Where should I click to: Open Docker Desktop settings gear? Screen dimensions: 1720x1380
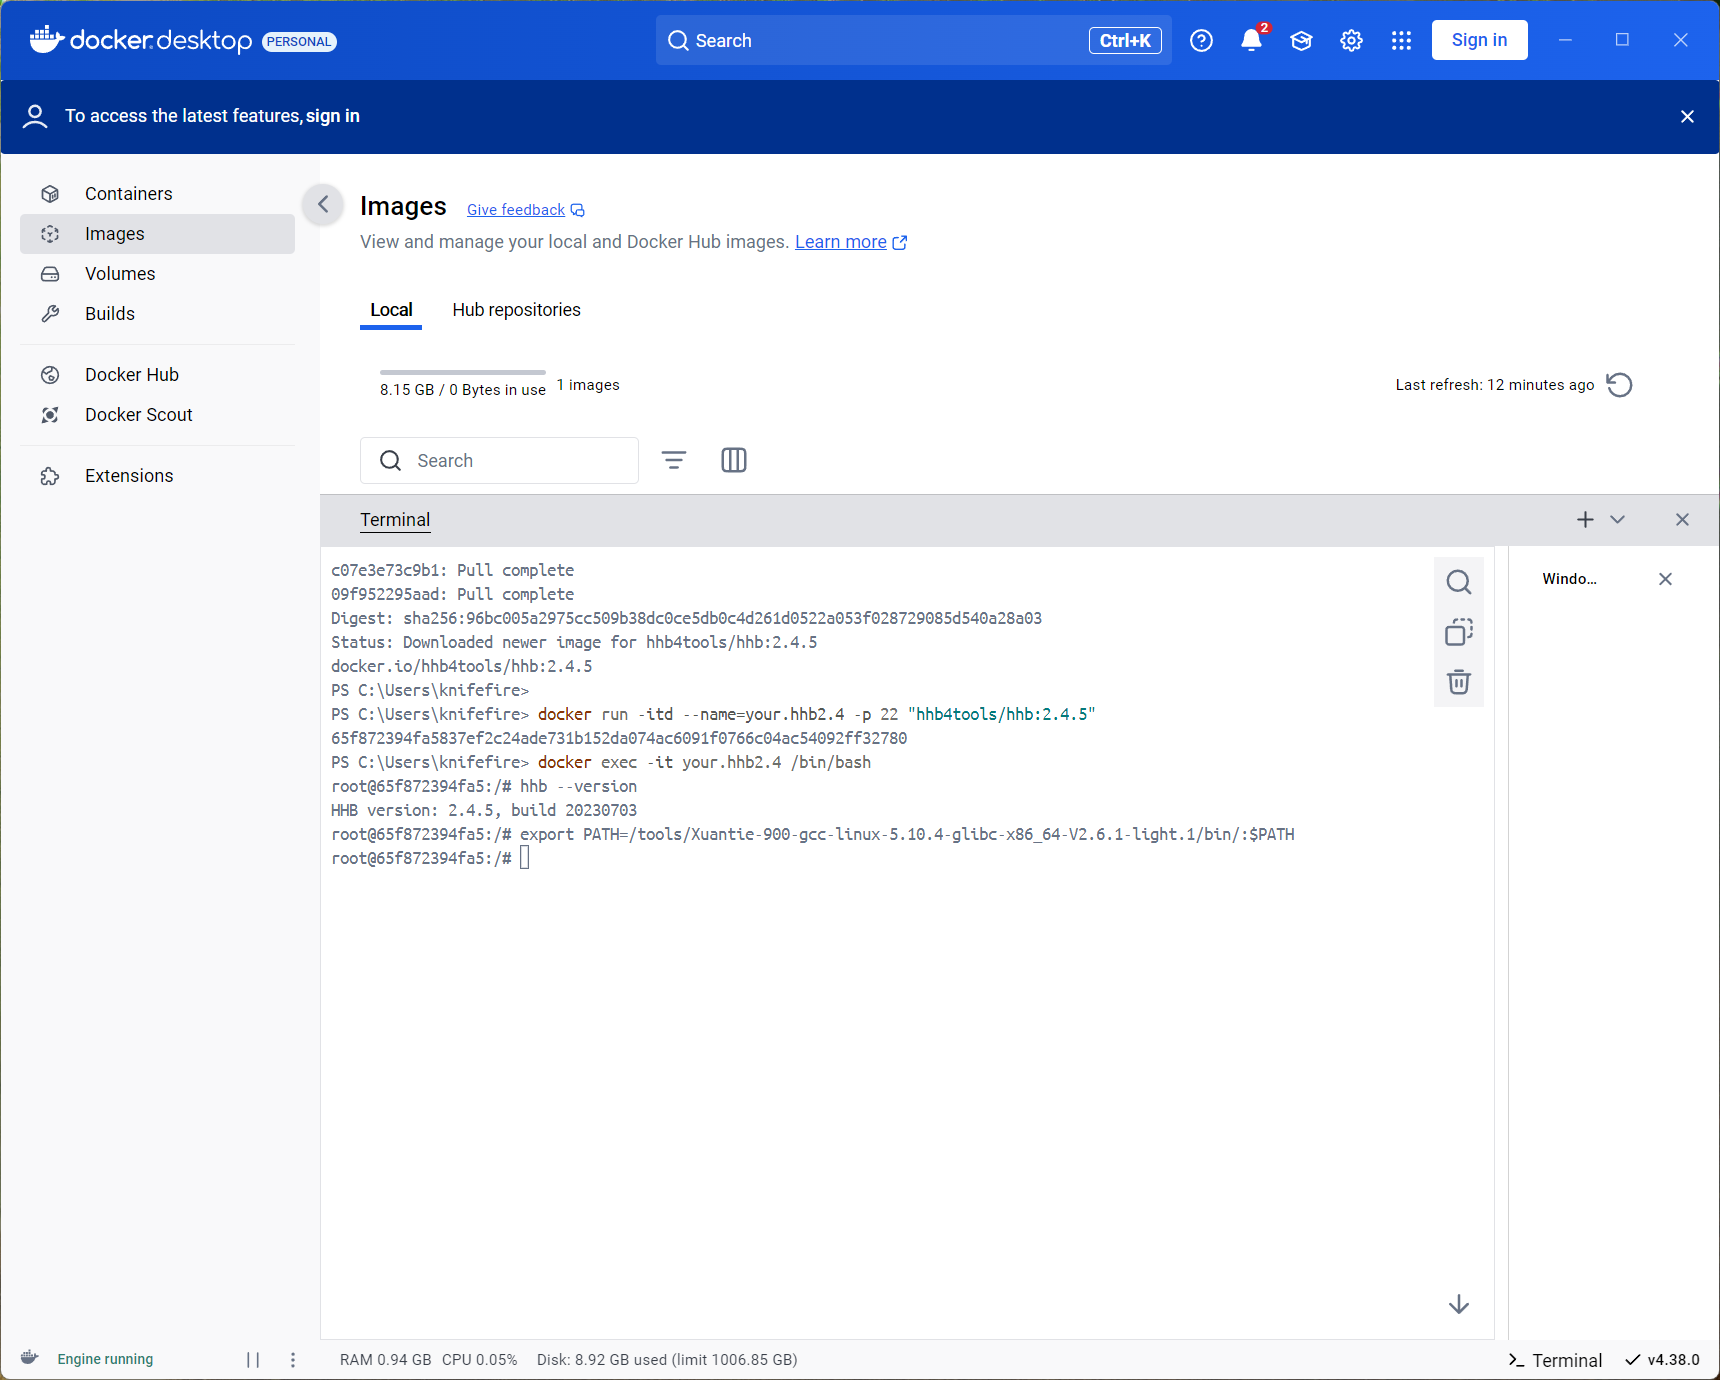pyautogui.click(x=1351, y=41)
